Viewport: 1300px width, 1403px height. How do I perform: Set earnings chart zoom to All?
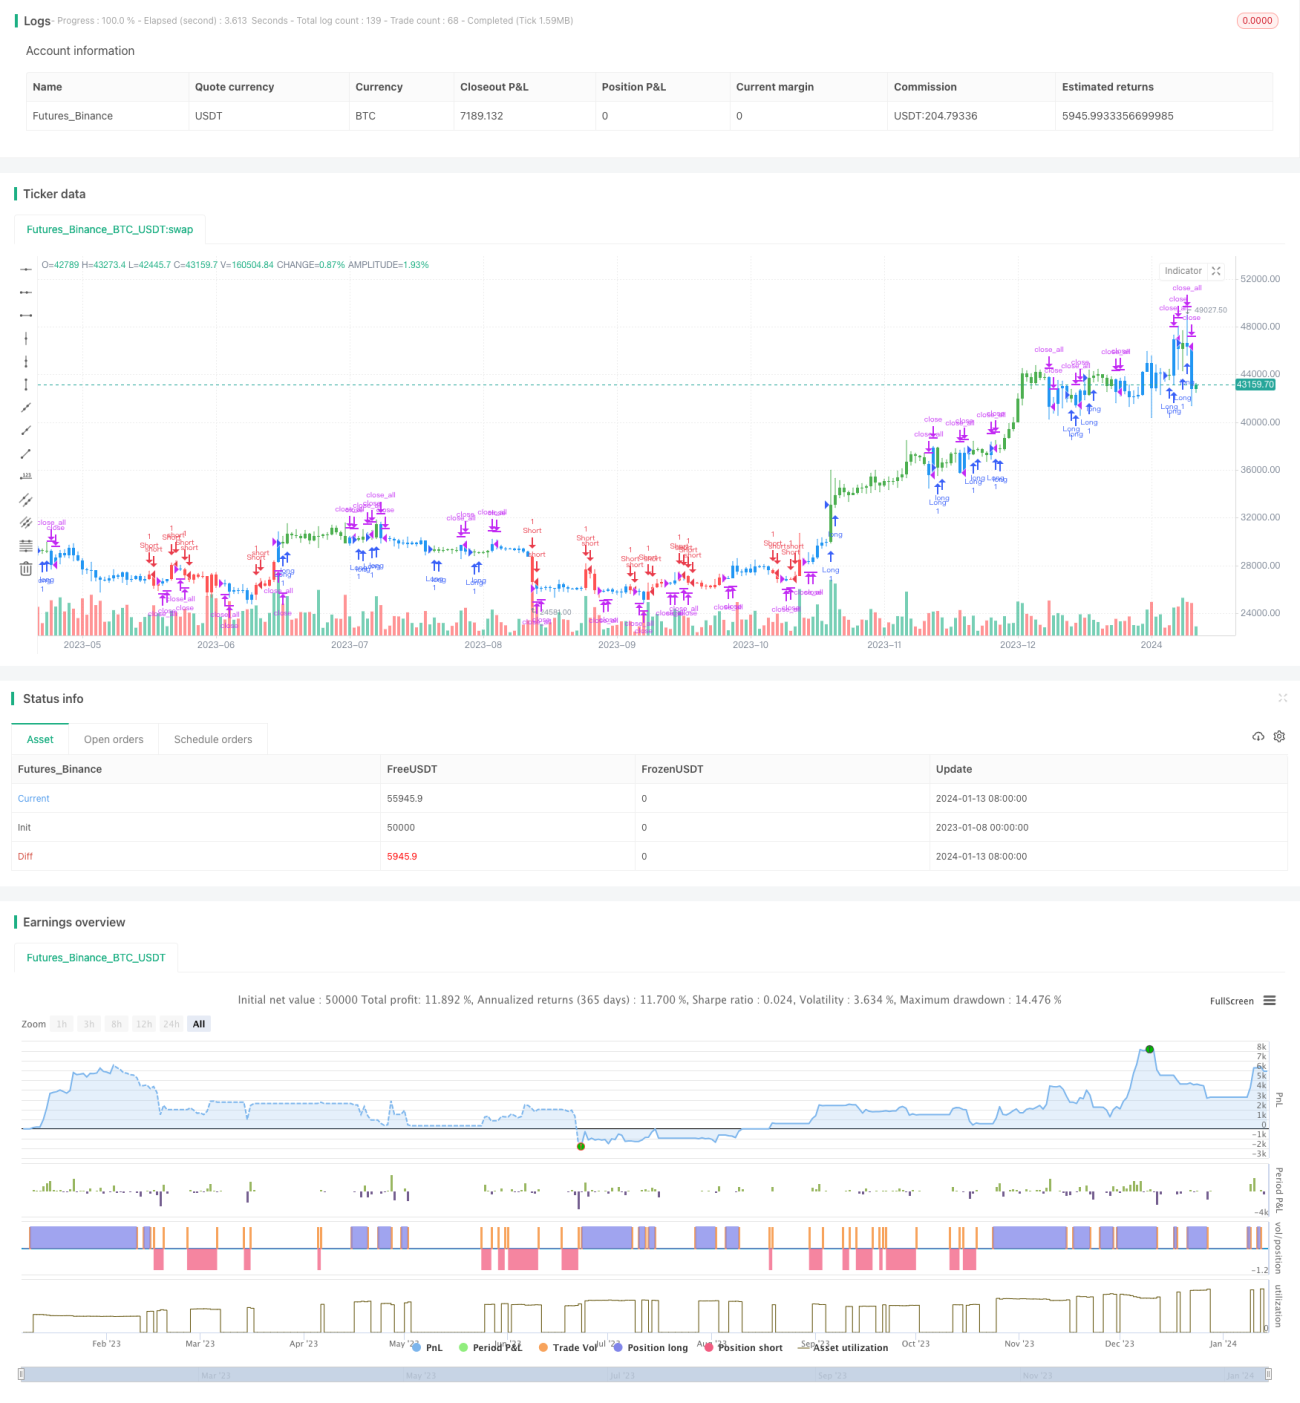coord(199,1024)
